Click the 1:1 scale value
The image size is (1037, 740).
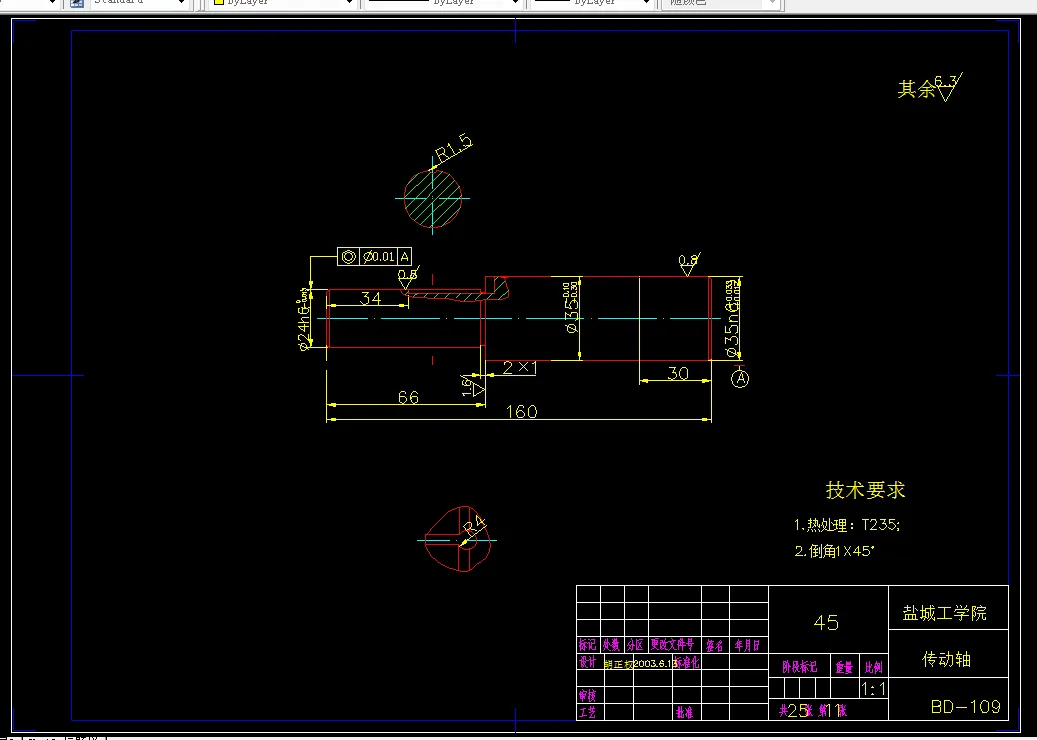pyautogui.click(x=874, y=689)
